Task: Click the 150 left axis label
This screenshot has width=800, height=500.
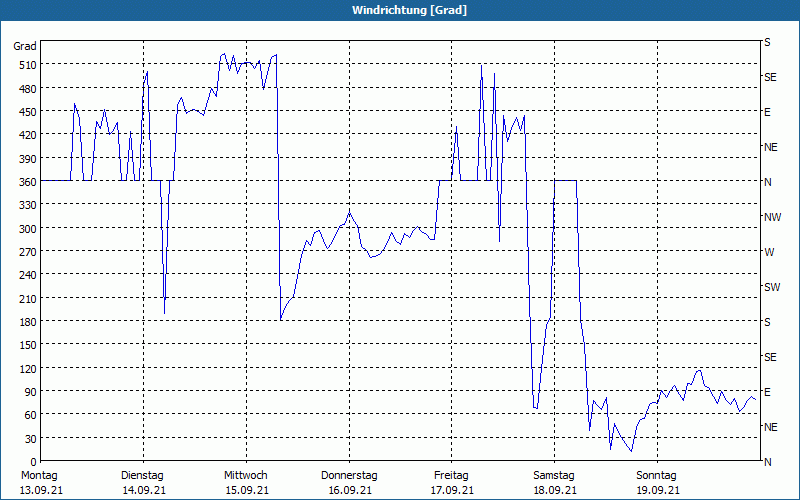Action: pos(28,345)
